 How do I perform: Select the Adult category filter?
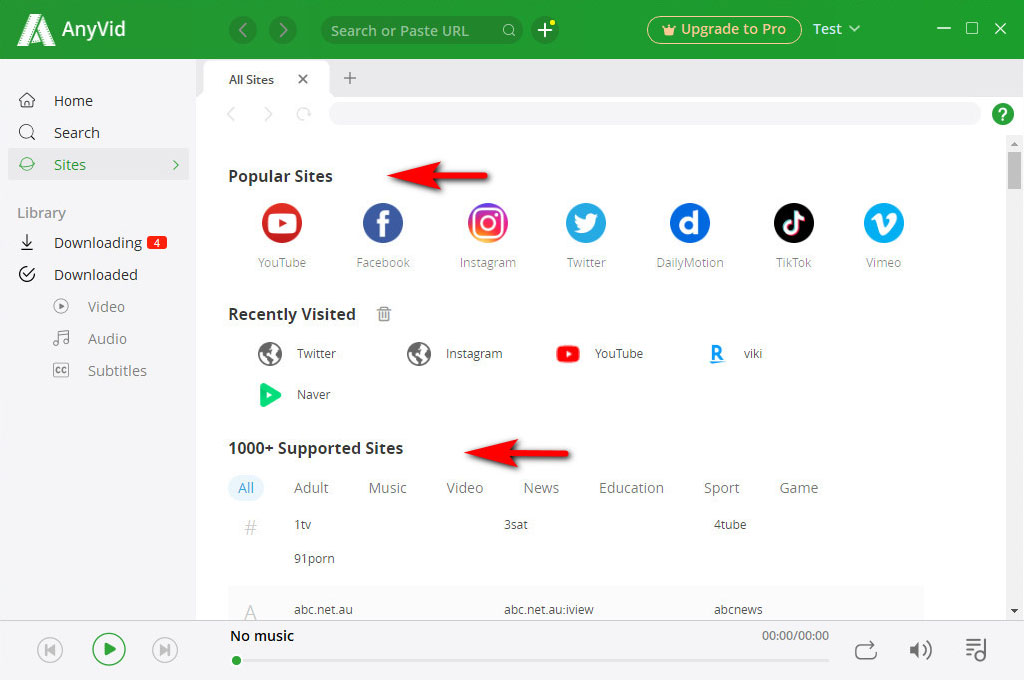click(x=311, y=488)
